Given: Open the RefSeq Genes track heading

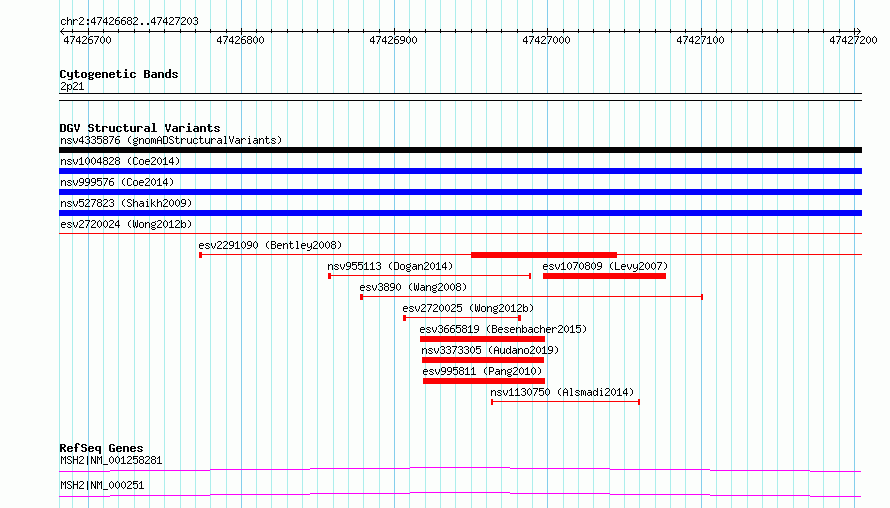Looking at the screenshot, I should tap(101, 448).
